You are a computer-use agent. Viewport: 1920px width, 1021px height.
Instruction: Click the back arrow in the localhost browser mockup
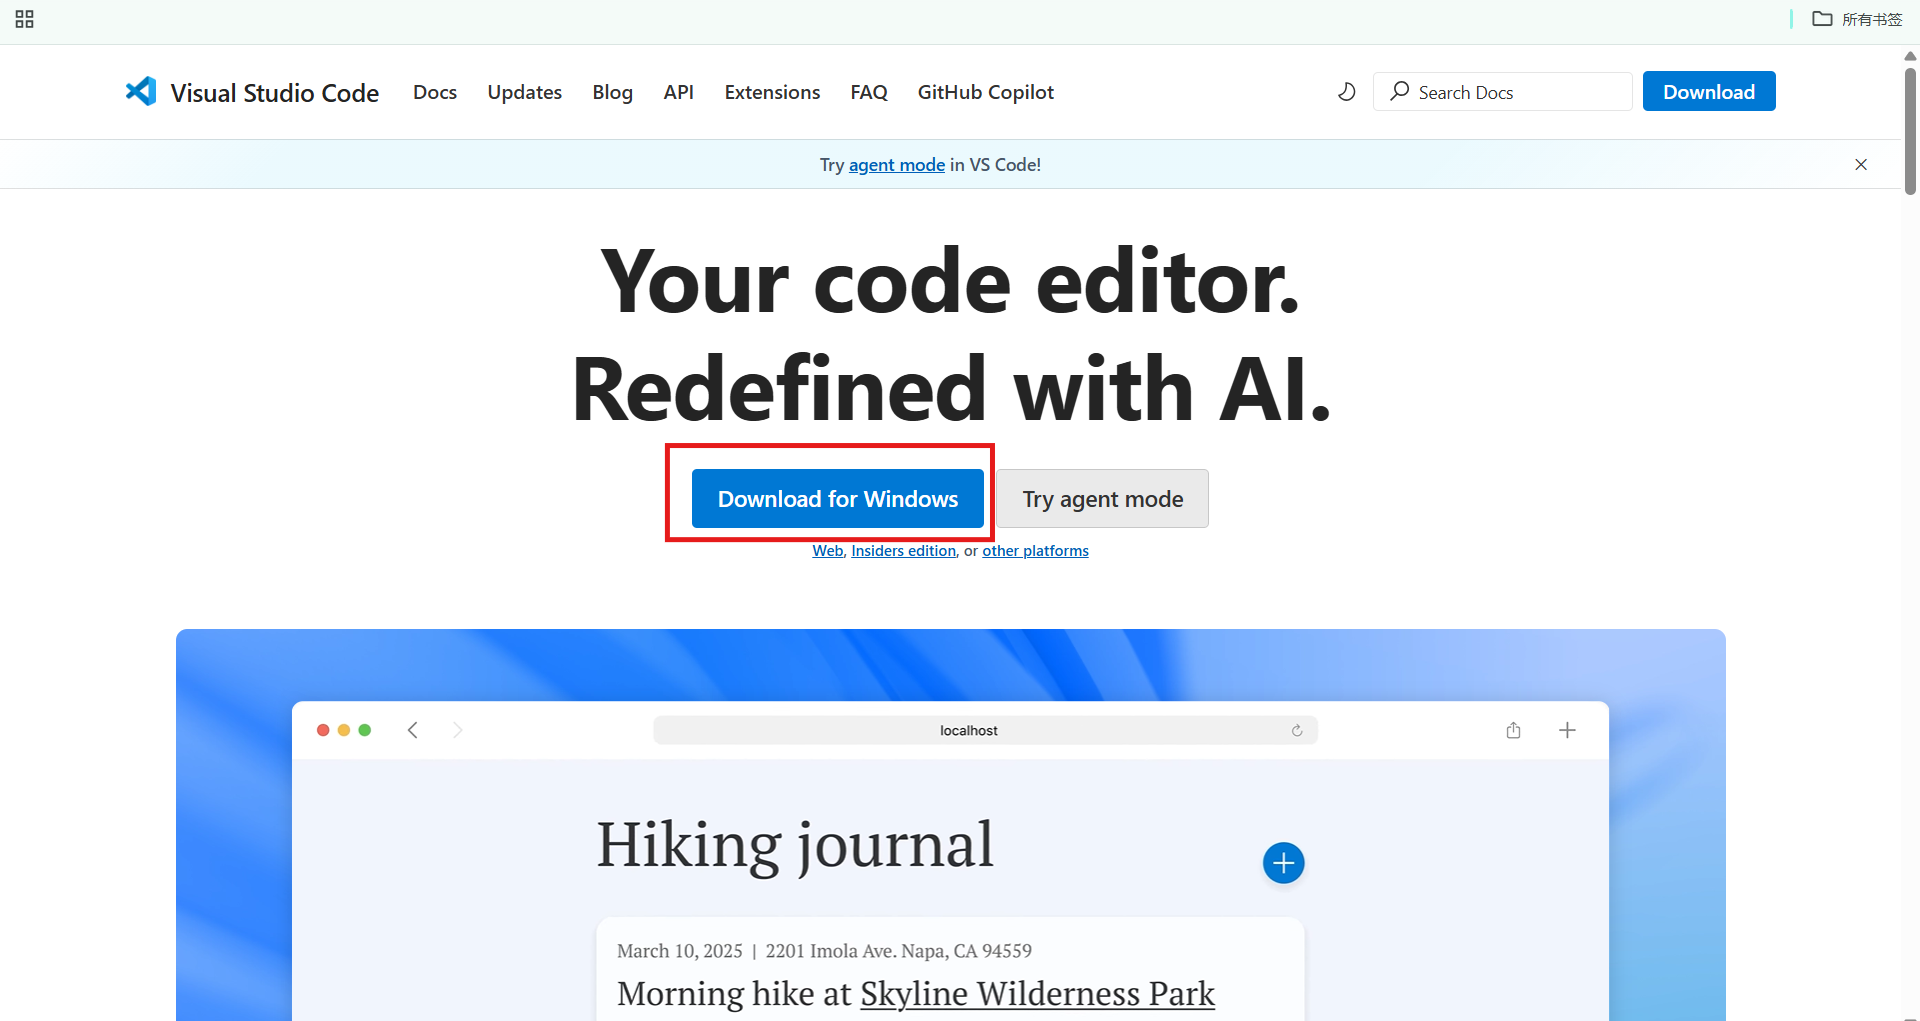tap(413, 730)
